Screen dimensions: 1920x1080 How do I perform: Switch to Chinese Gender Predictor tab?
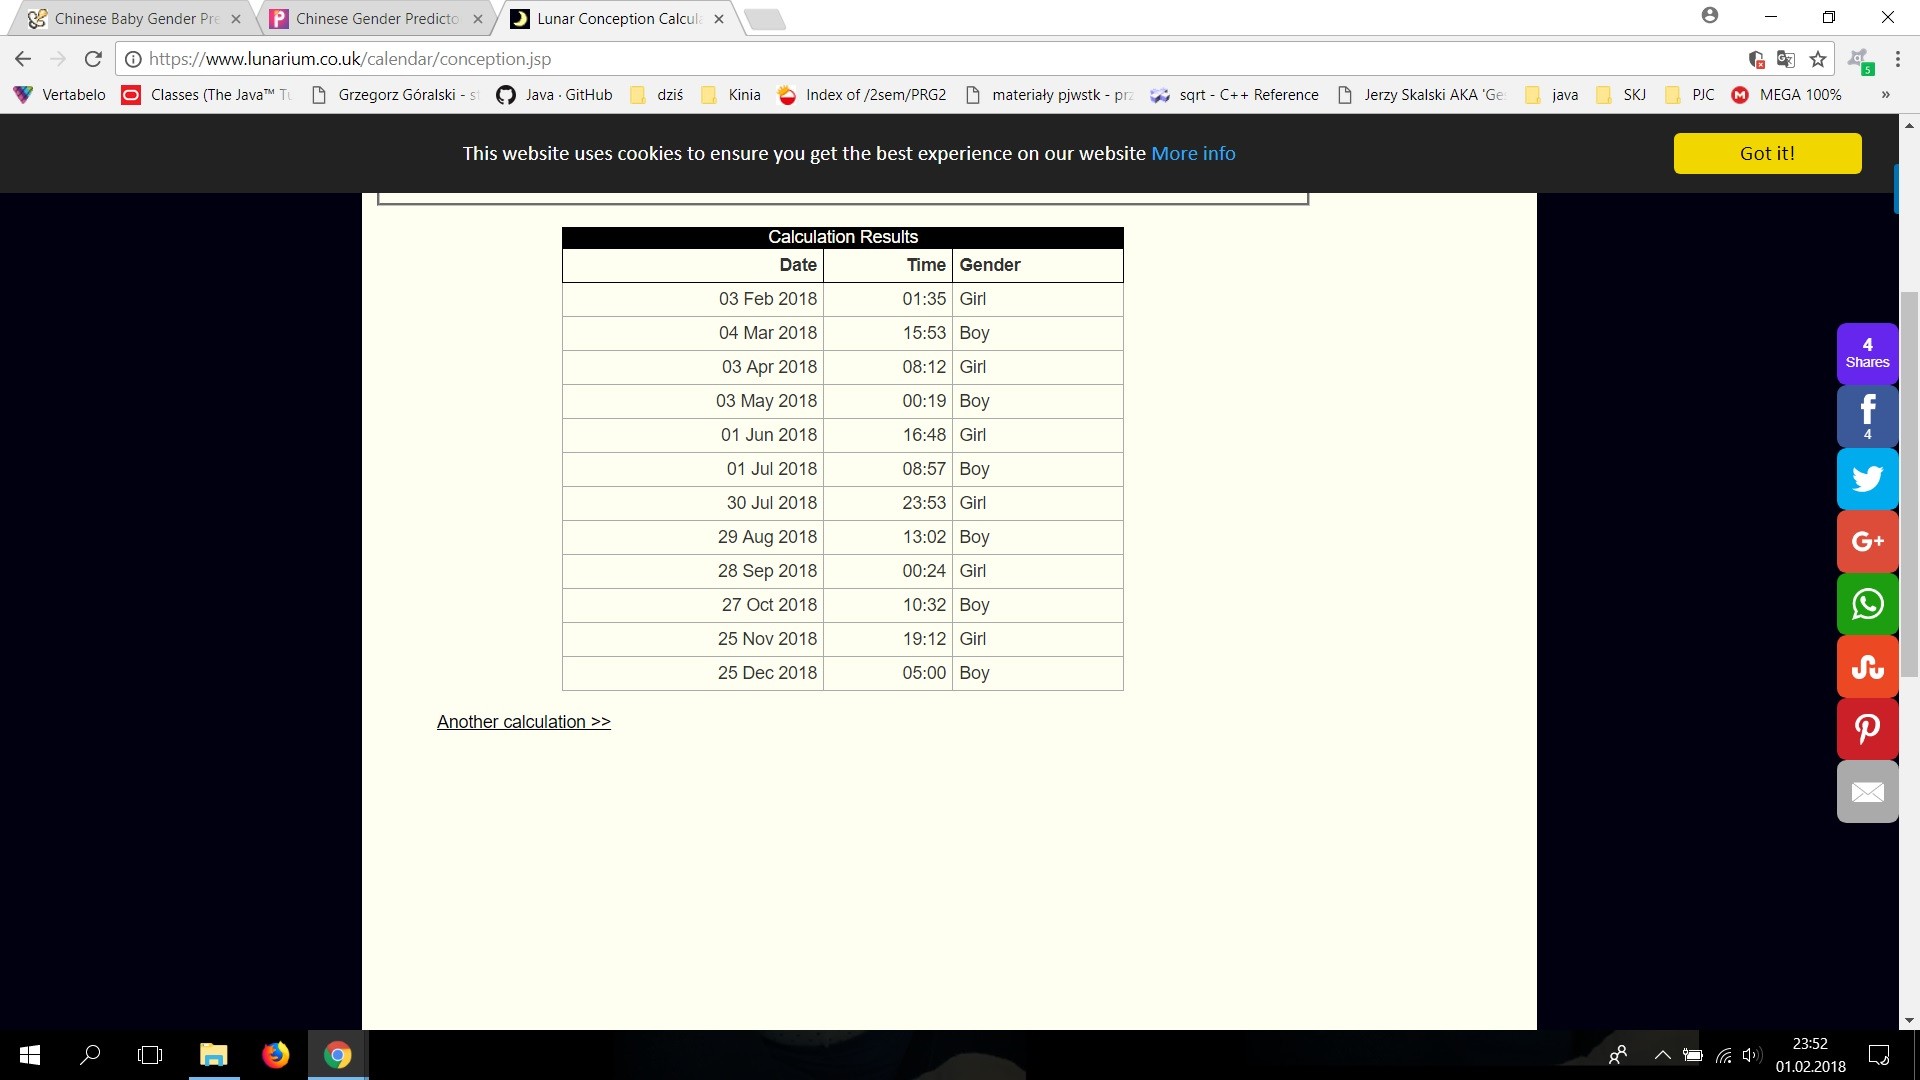pyautogui.click(x=376, y=18)
